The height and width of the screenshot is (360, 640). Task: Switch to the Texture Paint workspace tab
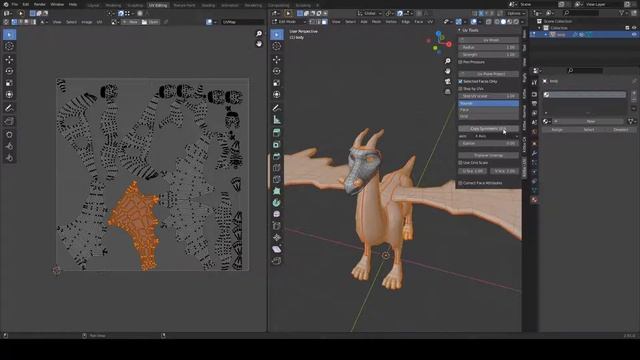[x=184, y=5]
